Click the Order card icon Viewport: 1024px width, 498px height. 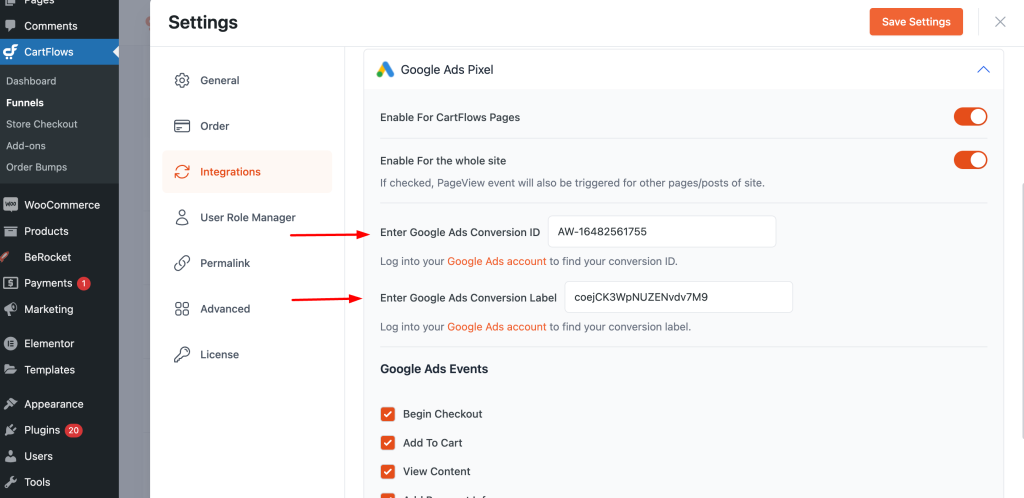[182, 126]
